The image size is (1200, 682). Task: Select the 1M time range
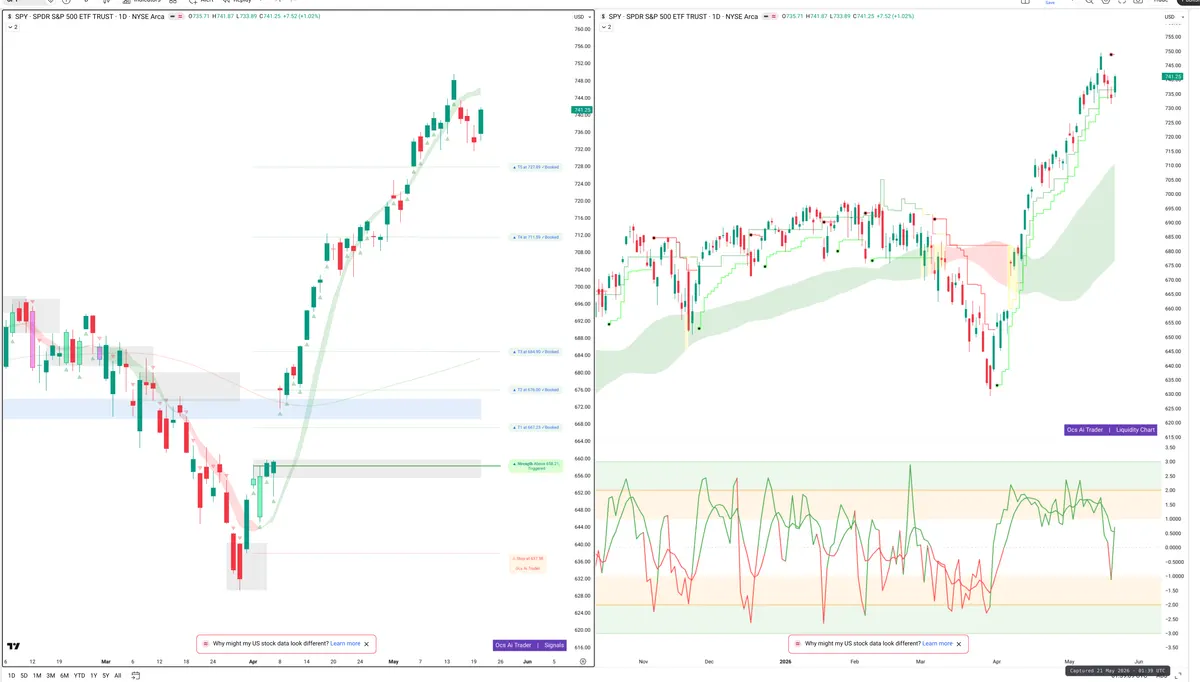click(37, 676)
